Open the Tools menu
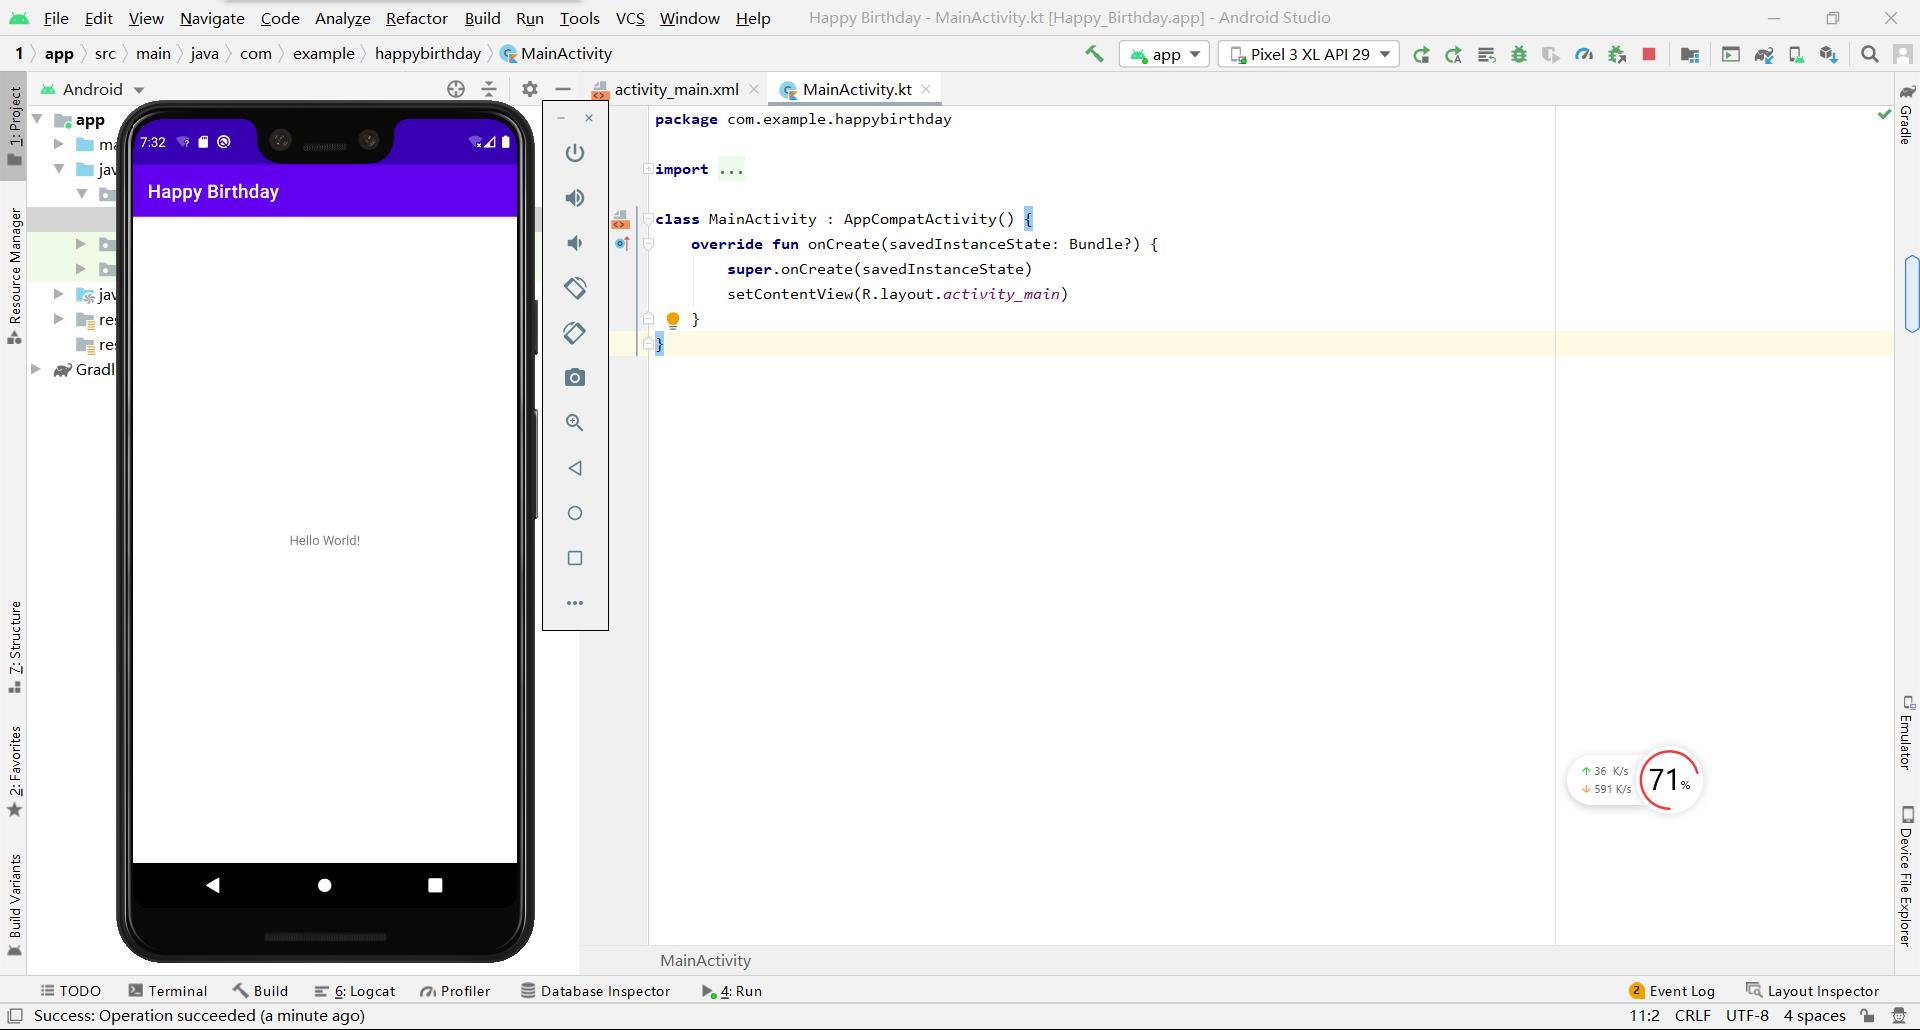Screen dimensions: 1920x1030 tap(579, 18)
